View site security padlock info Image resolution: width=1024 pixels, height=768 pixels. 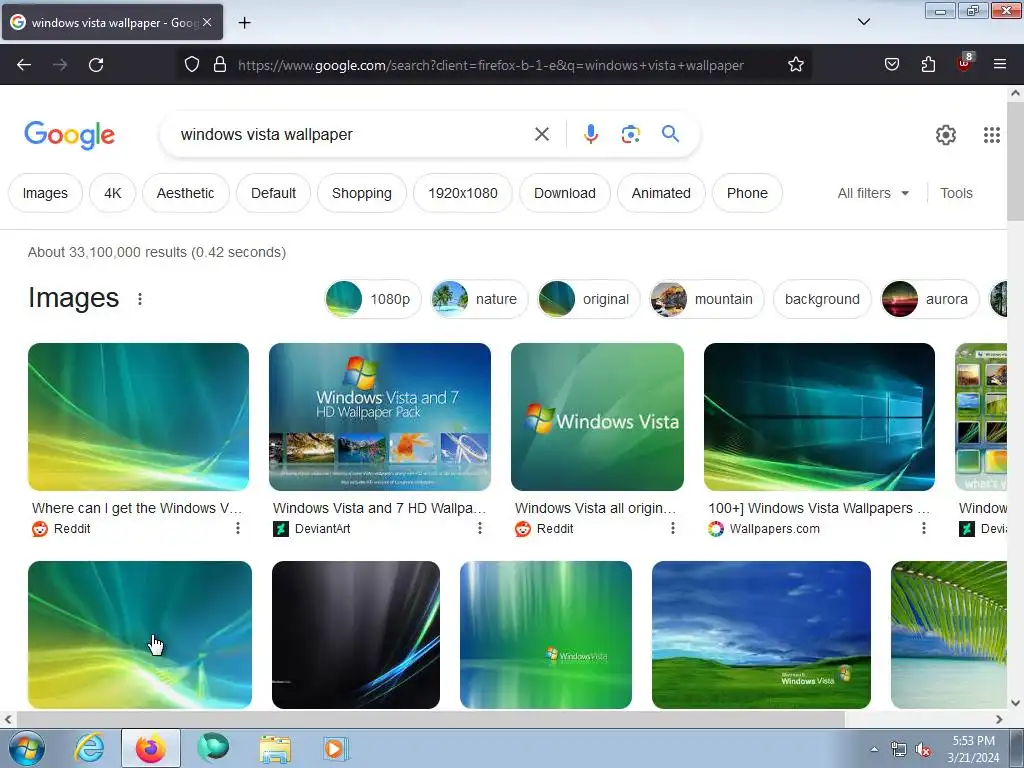coord(220,64)
